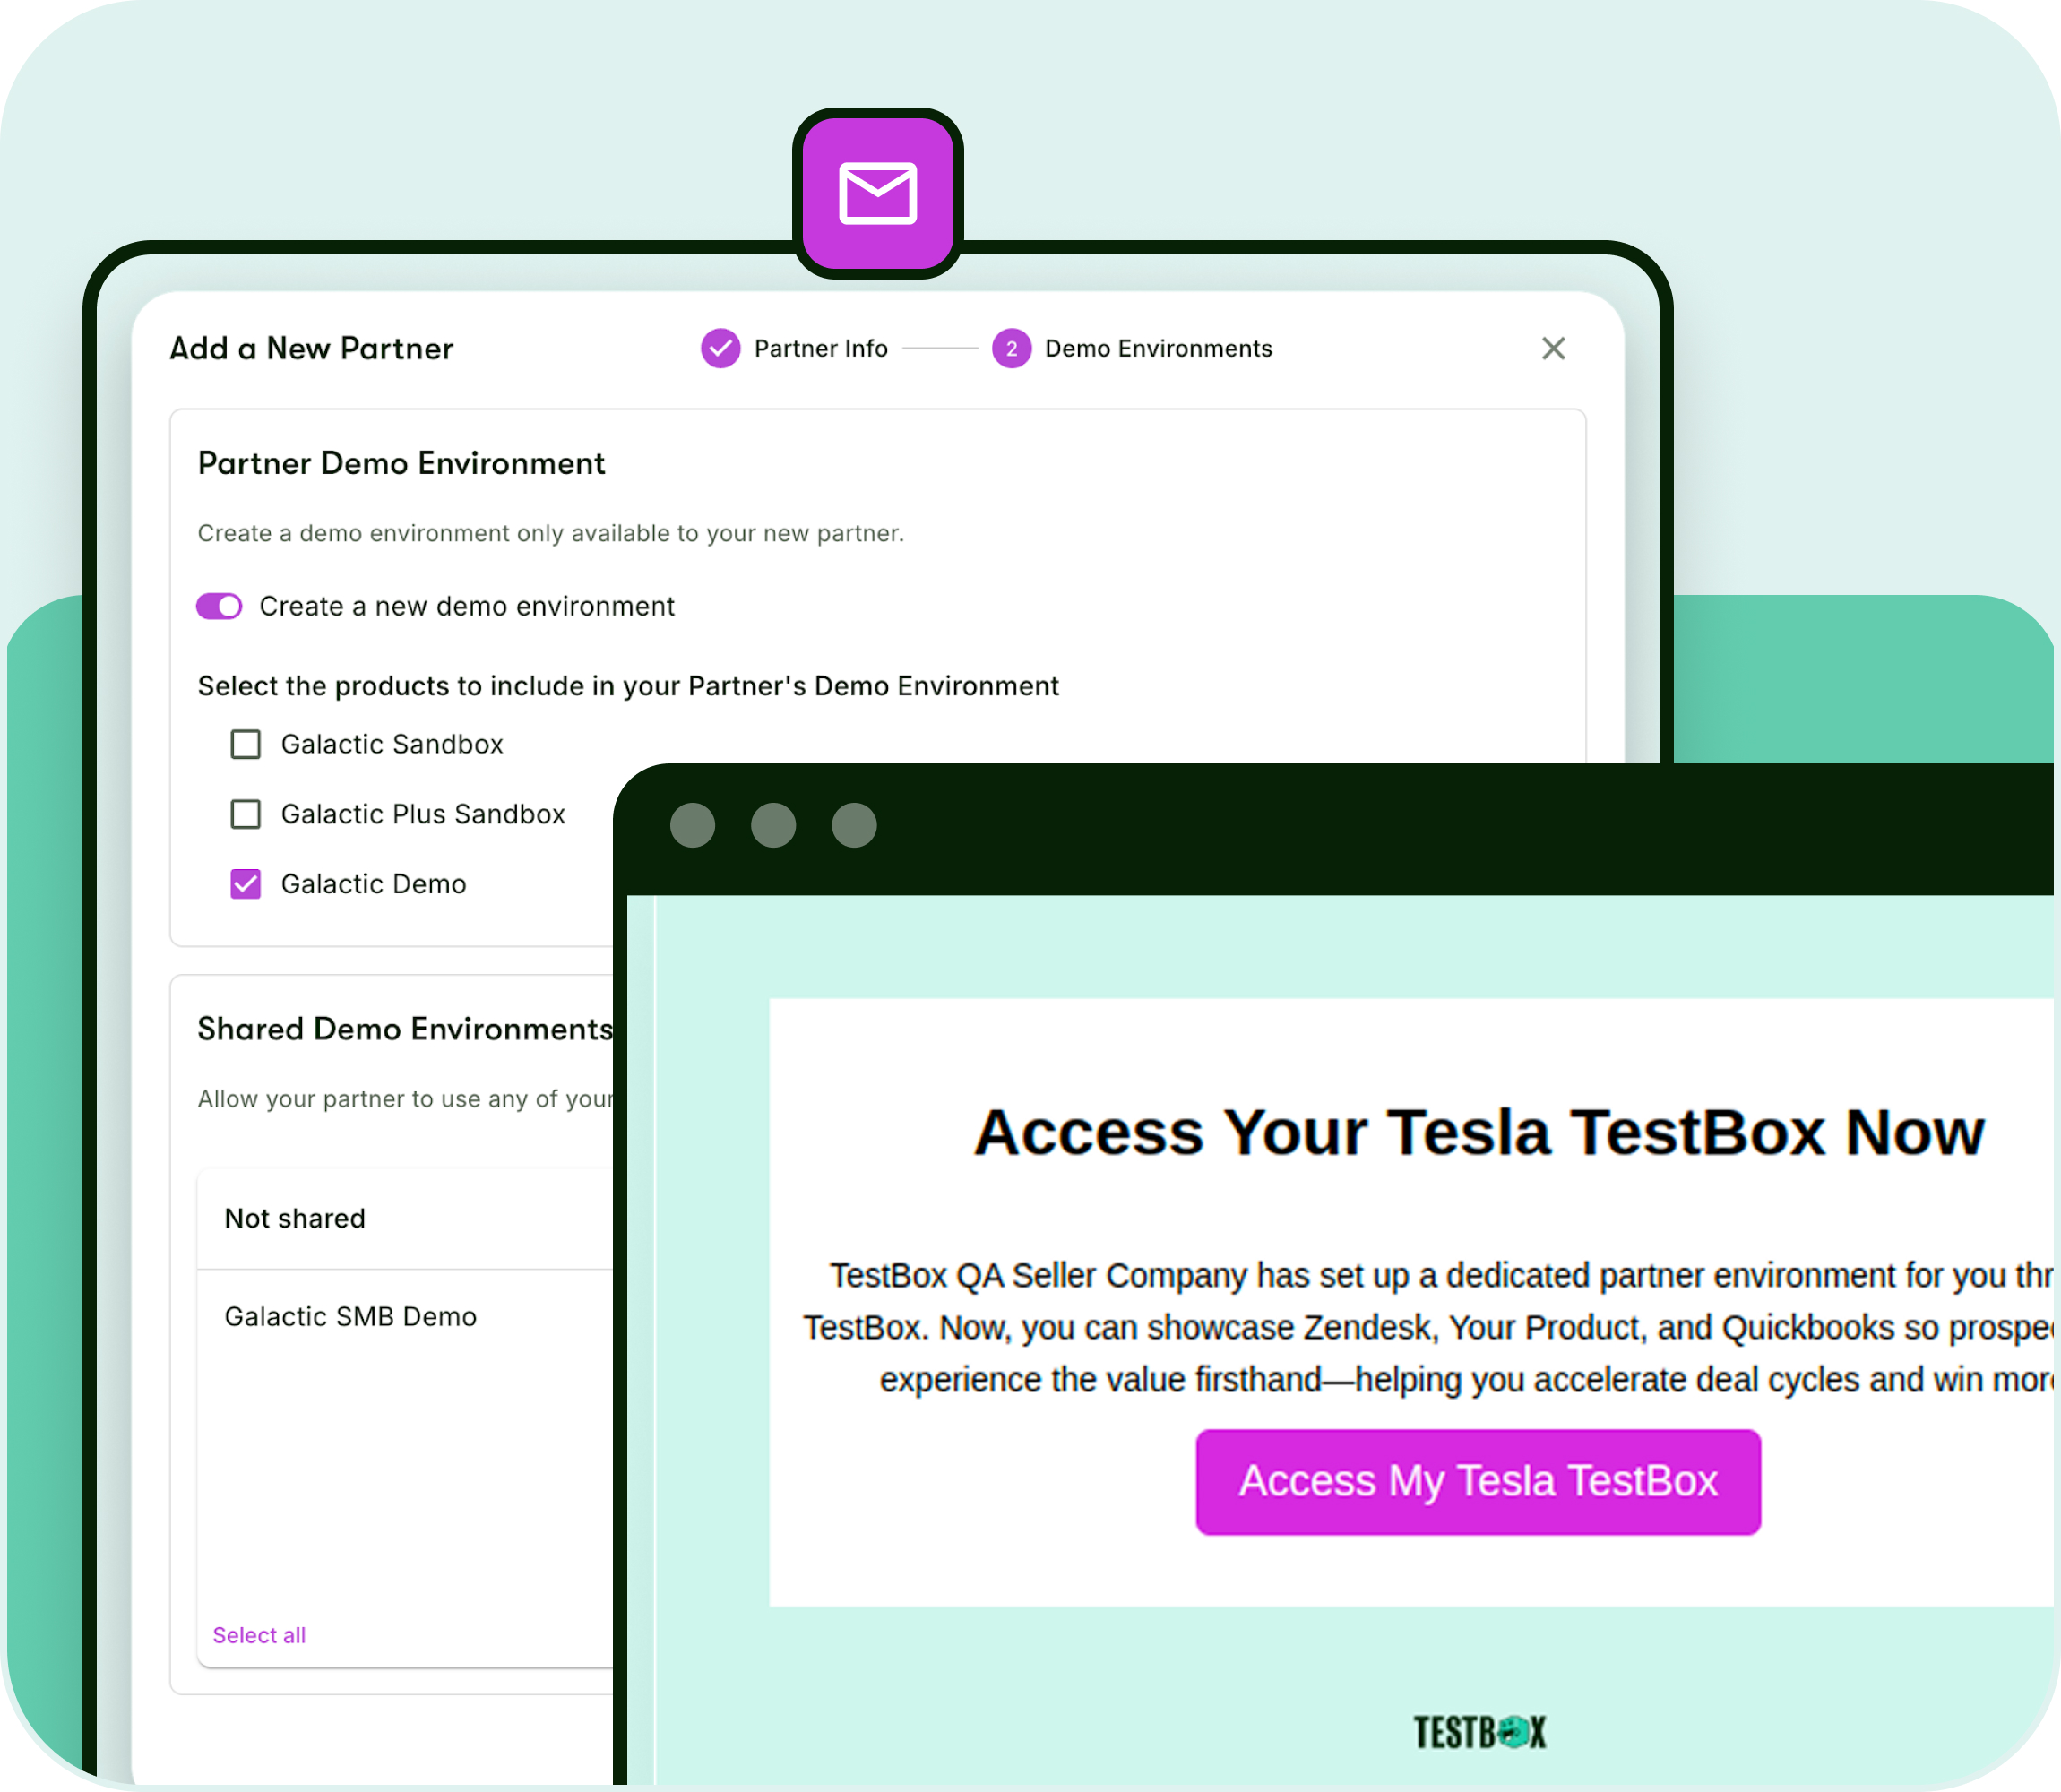Click the rightmost window control dot
The width and height of the screenshot is (2061, 1792).
point(853,824)
